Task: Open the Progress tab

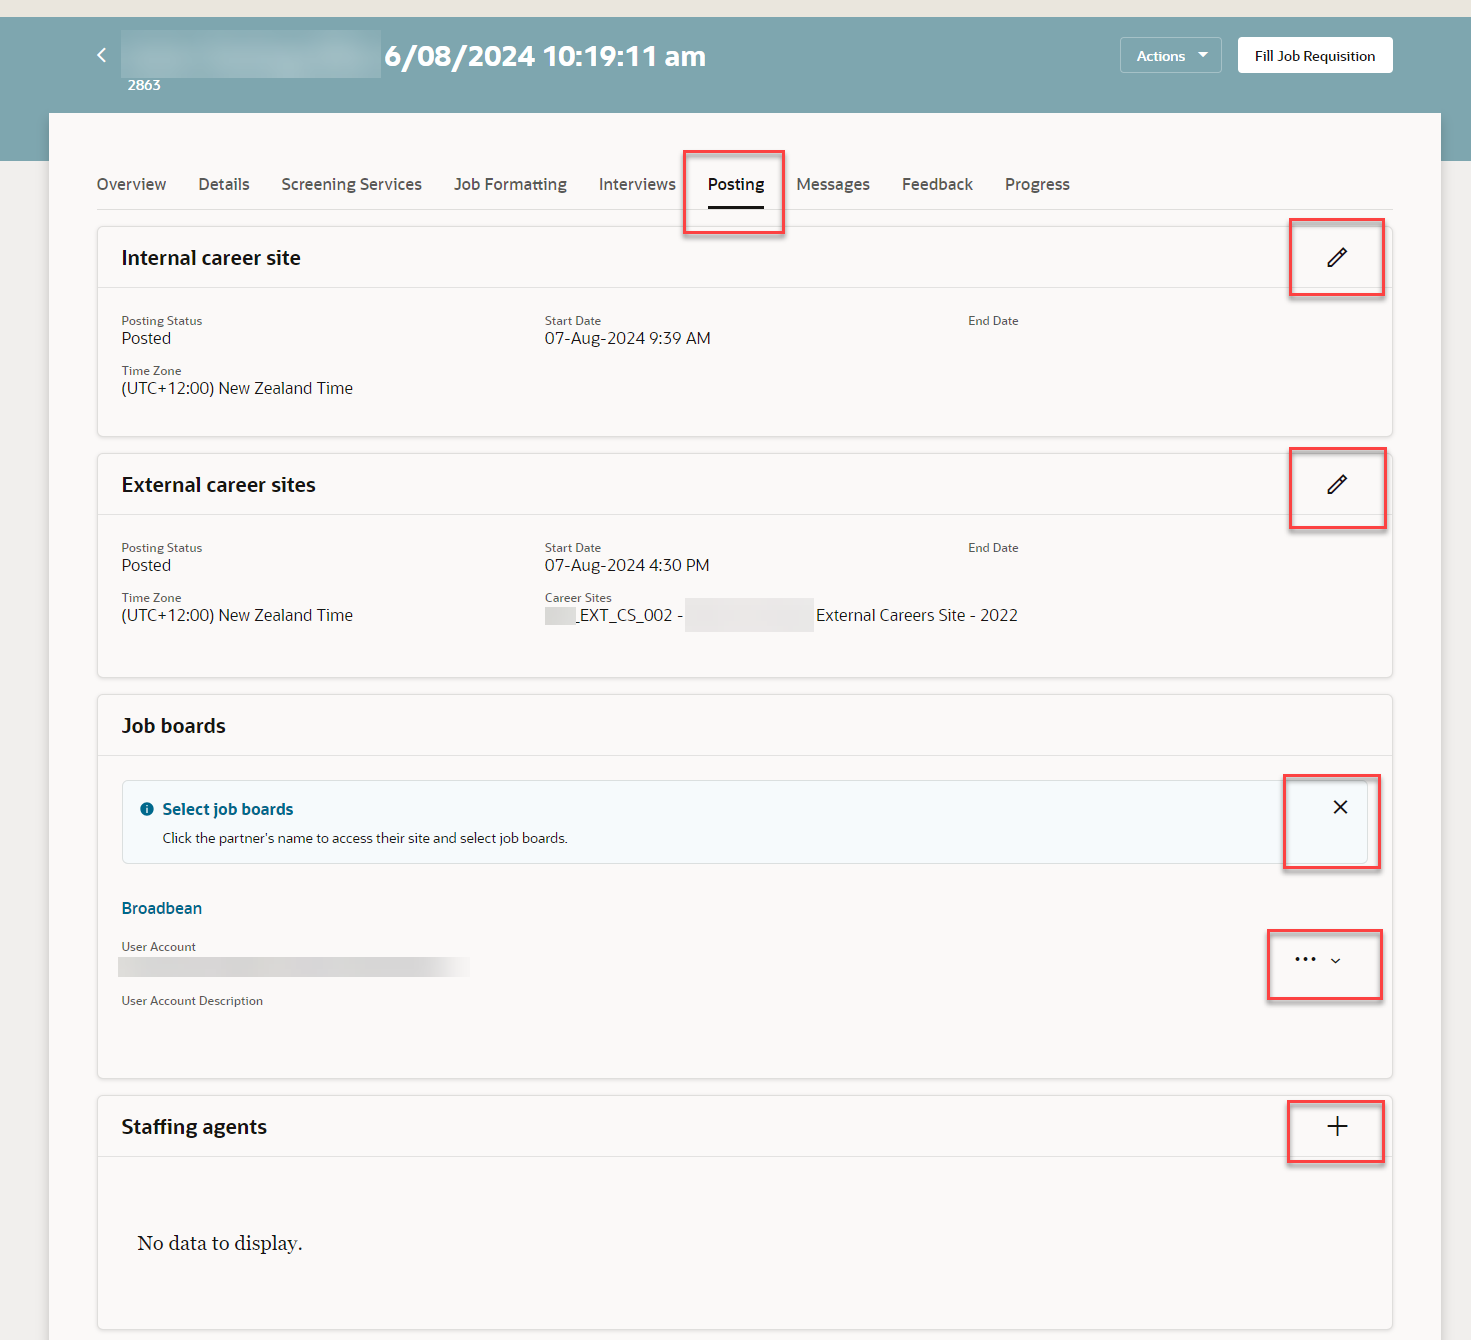Action: coord(1037,184)
